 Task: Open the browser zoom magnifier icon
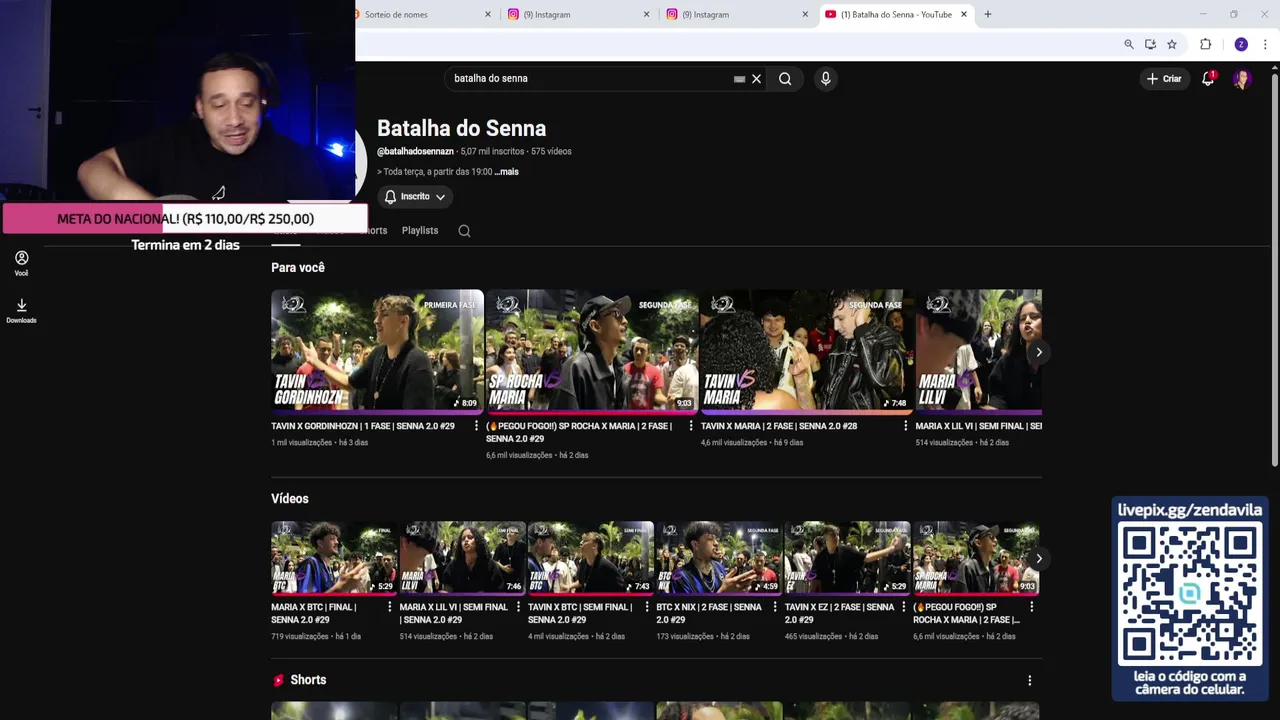[x=1129, y=44]
